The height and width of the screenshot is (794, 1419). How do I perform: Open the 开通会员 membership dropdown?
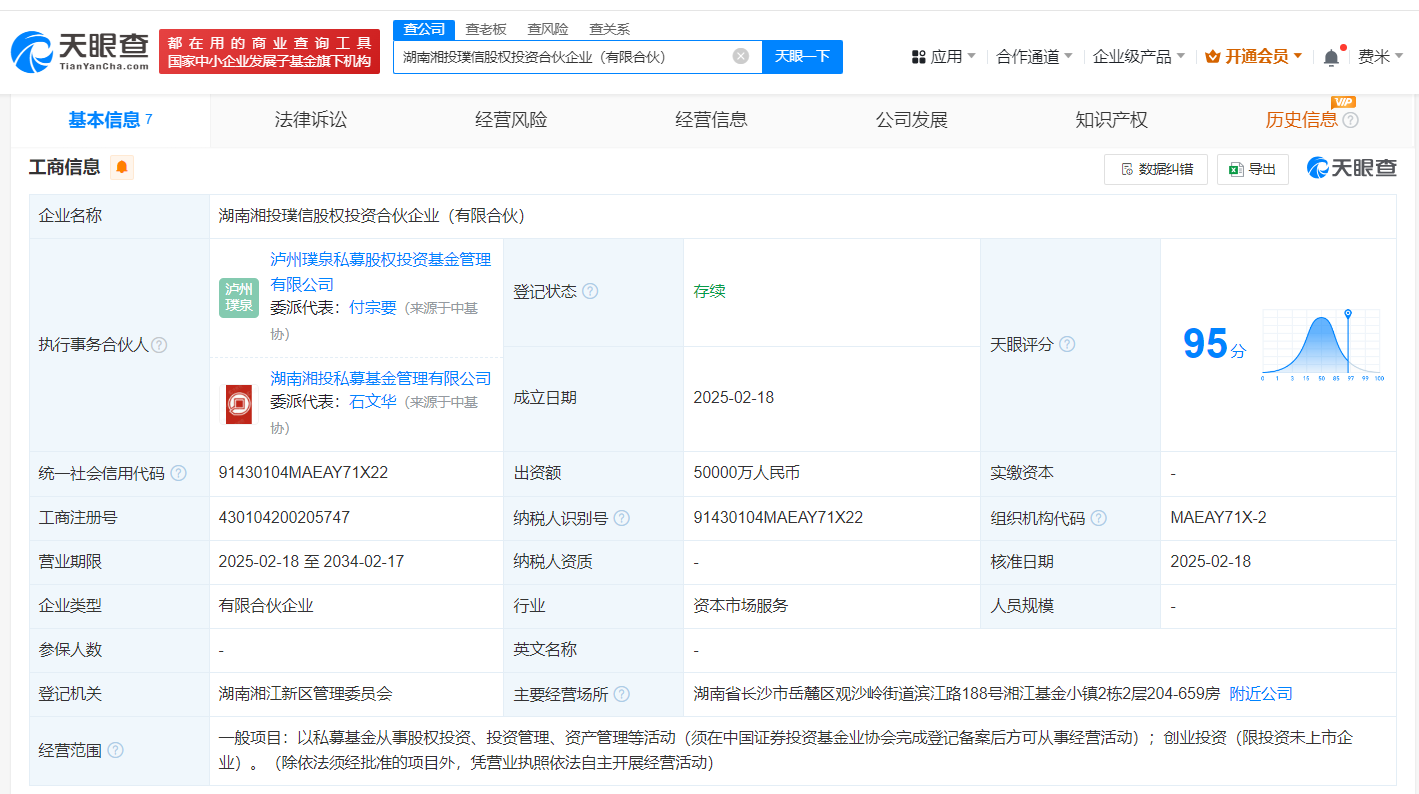1254,57
